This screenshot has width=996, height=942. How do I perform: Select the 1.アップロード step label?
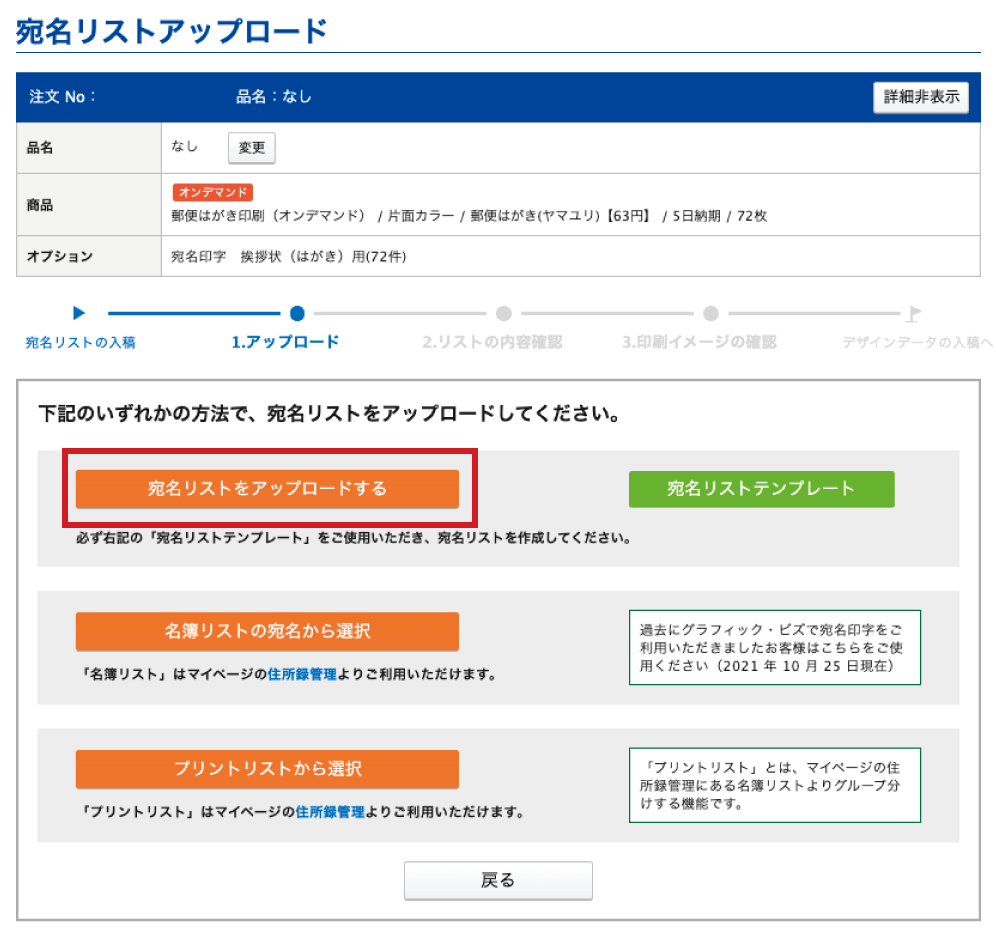tap(285, 342)
